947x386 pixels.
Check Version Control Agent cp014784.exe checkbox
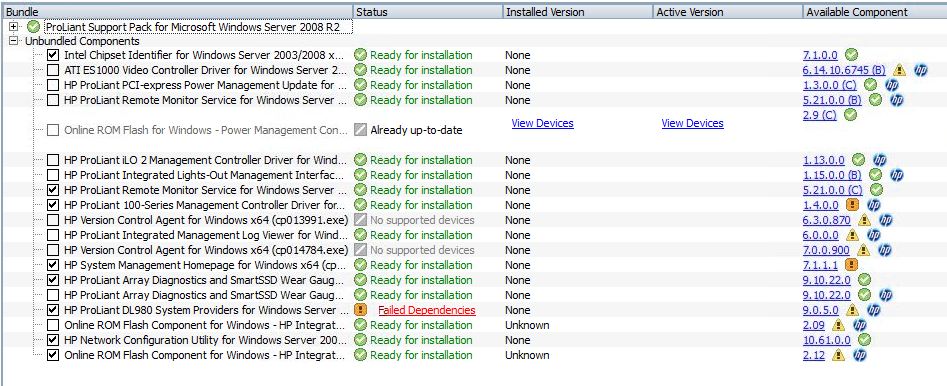pos(53,250)
